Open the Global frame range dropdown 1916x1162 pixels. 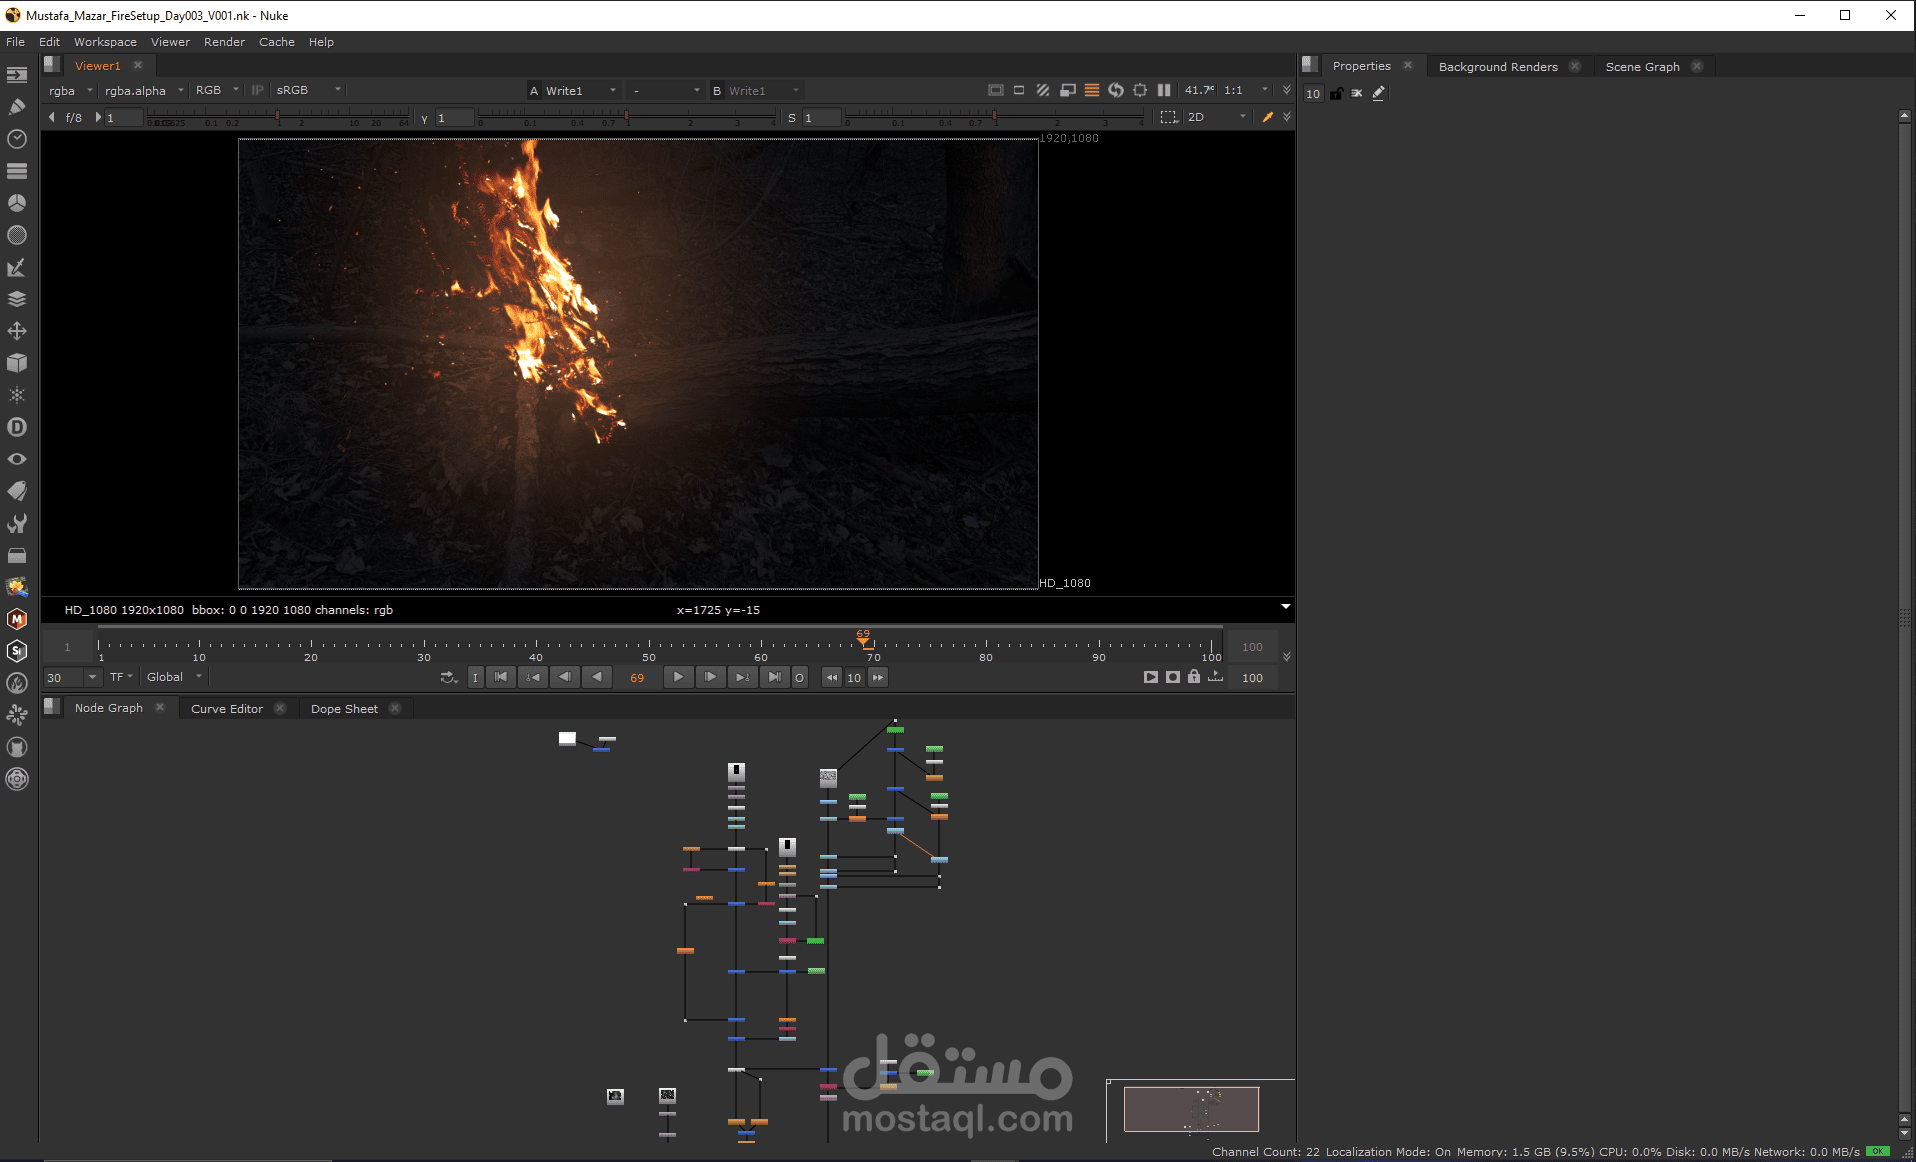point(174,677)
